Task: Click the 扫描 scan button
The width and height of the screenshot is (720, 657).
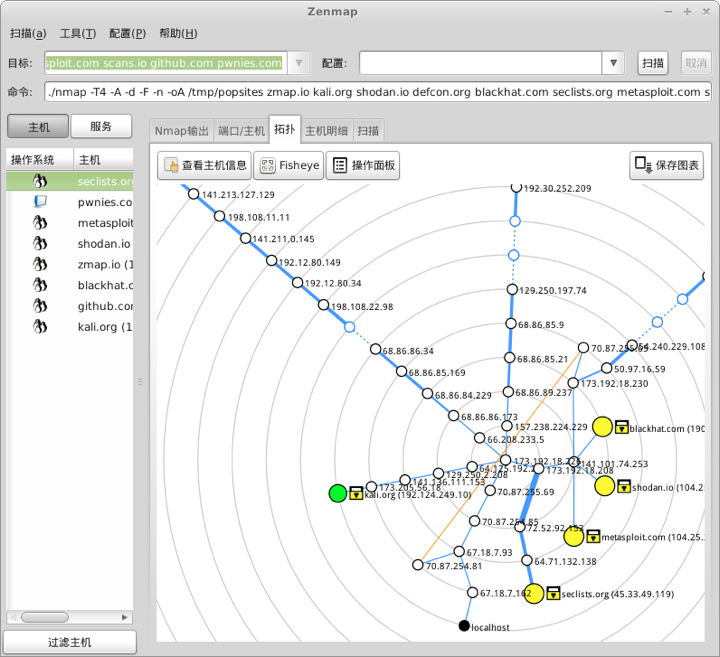Action: (x=653, y=63)
